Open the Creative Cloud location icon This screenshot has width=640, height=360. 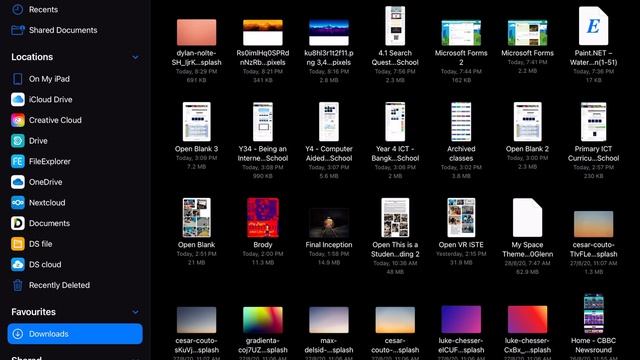pos(18,120)
